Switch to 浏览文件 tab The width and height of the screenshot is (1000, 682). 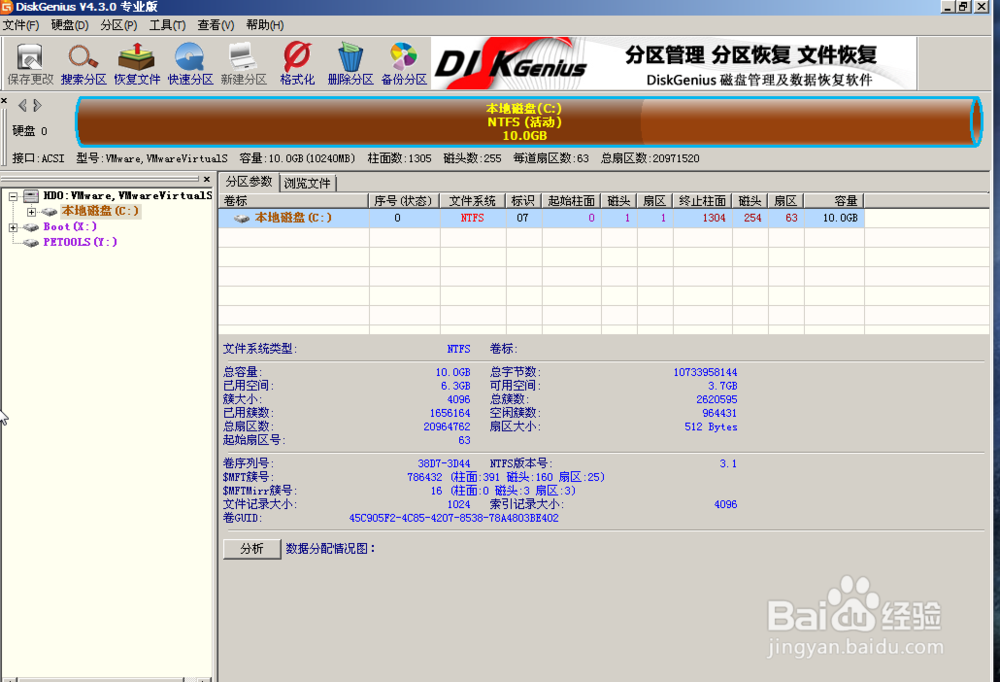(307, 183)
